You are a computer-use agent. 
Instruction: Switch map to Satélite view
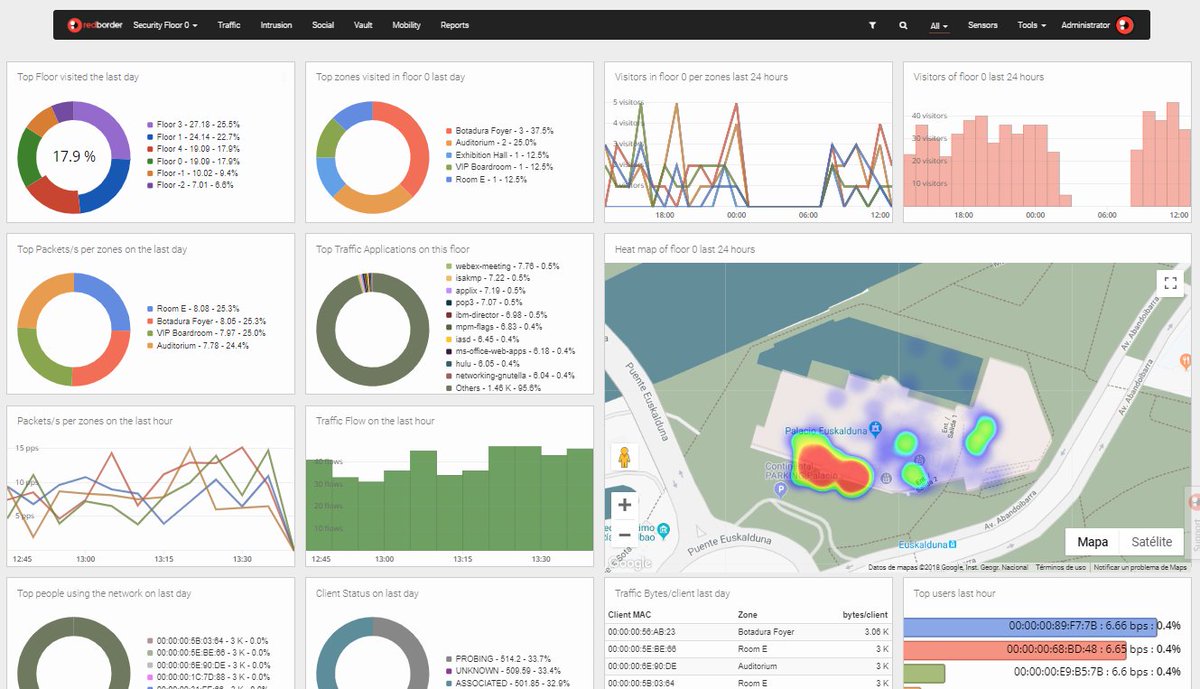tap(1151, 542)
